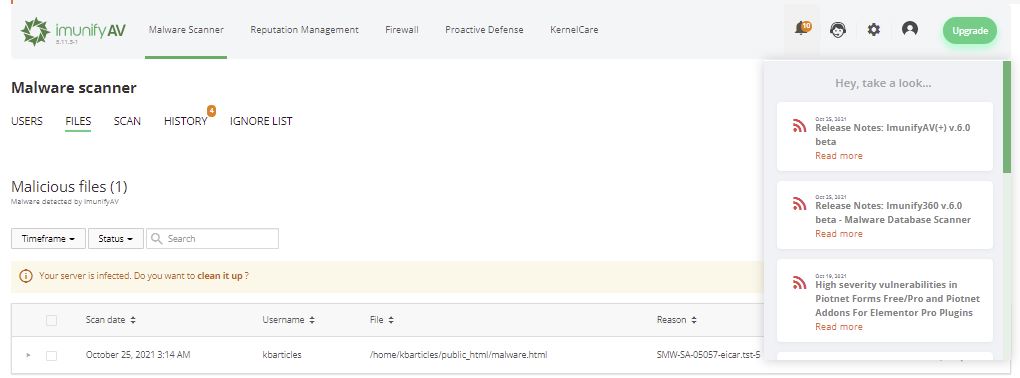1020x378 pixels.
Task: Open the HISTORY sub-tab
Action: [185, 121]
